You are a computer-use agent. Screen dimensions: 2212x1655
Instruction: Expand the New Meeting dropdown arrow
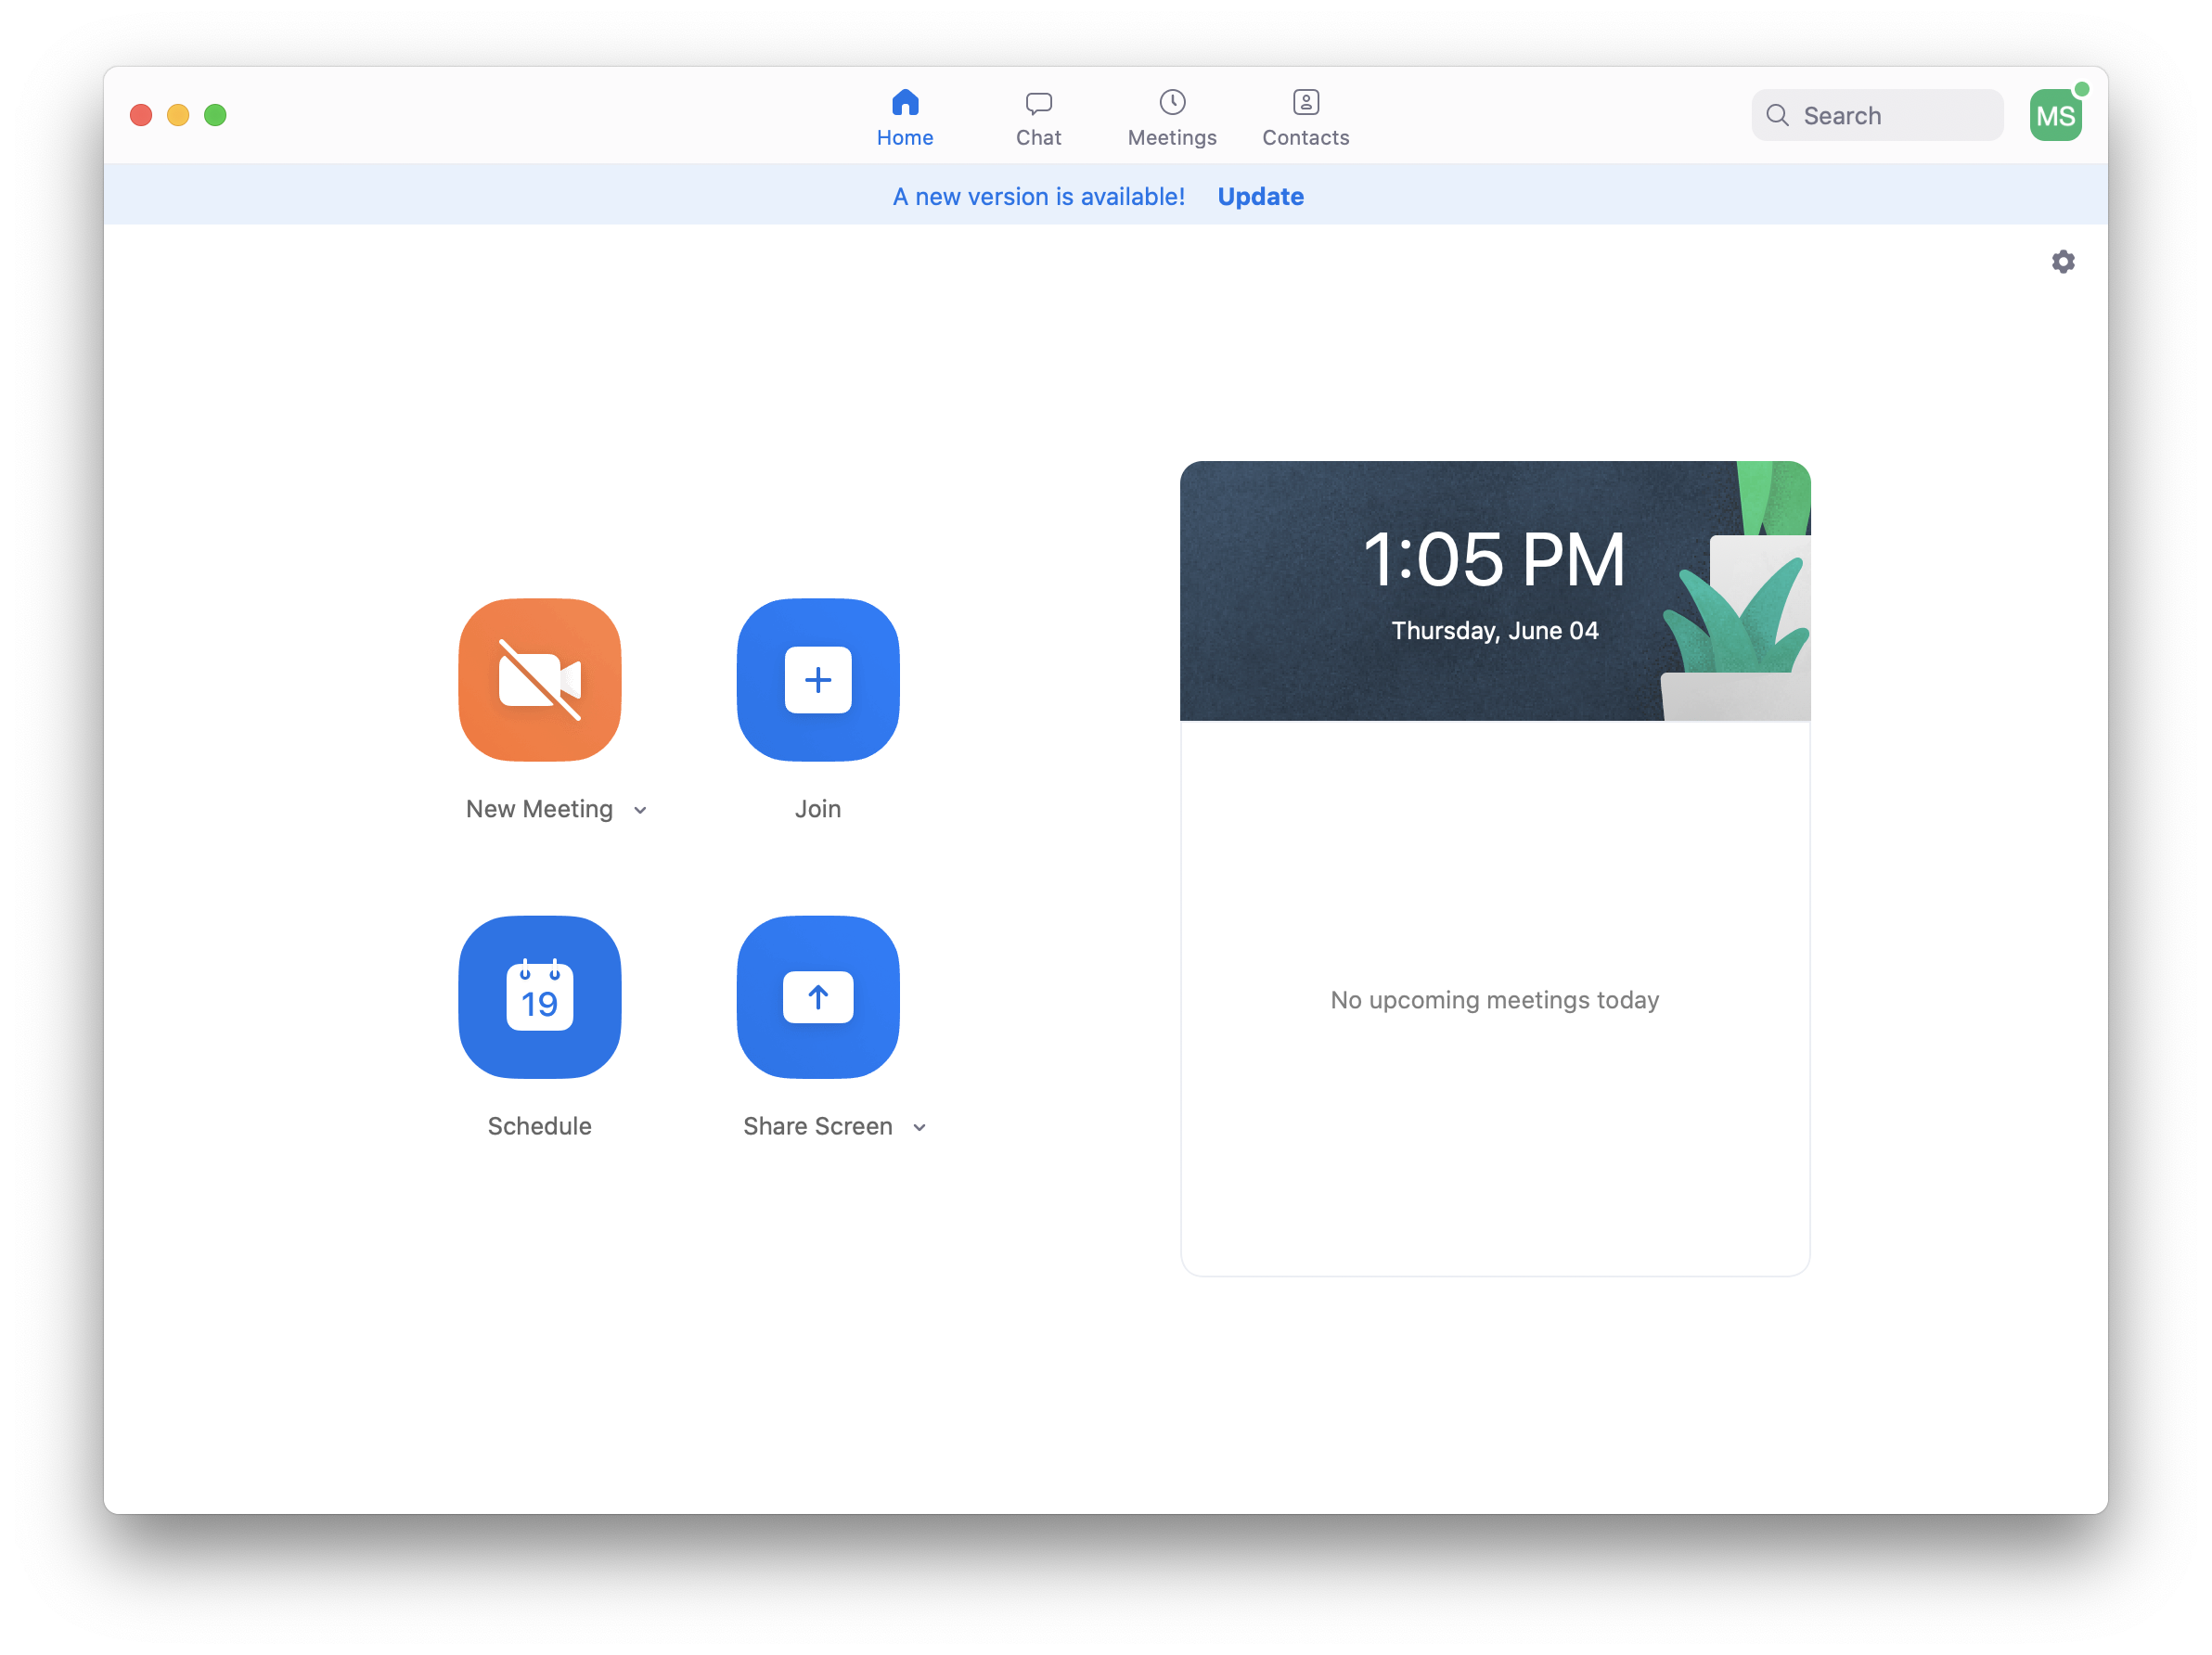640,810
